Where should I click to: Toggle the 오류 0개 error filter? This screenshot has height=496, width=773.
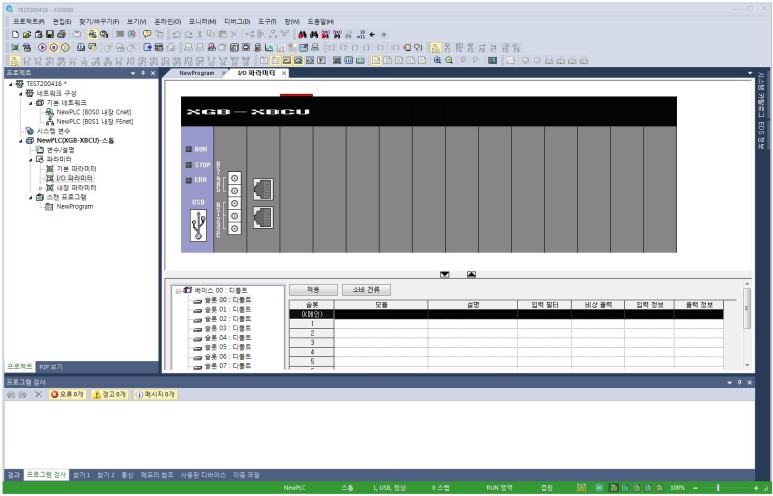(68, 394)
